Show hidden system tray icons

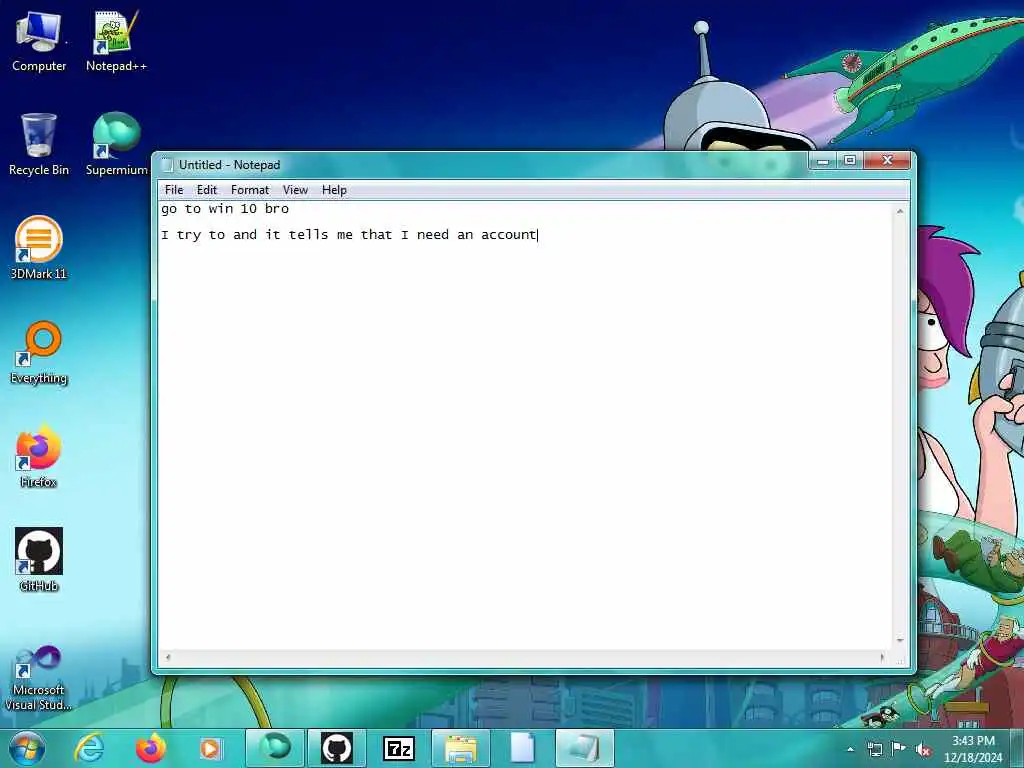tap(850, 749)
